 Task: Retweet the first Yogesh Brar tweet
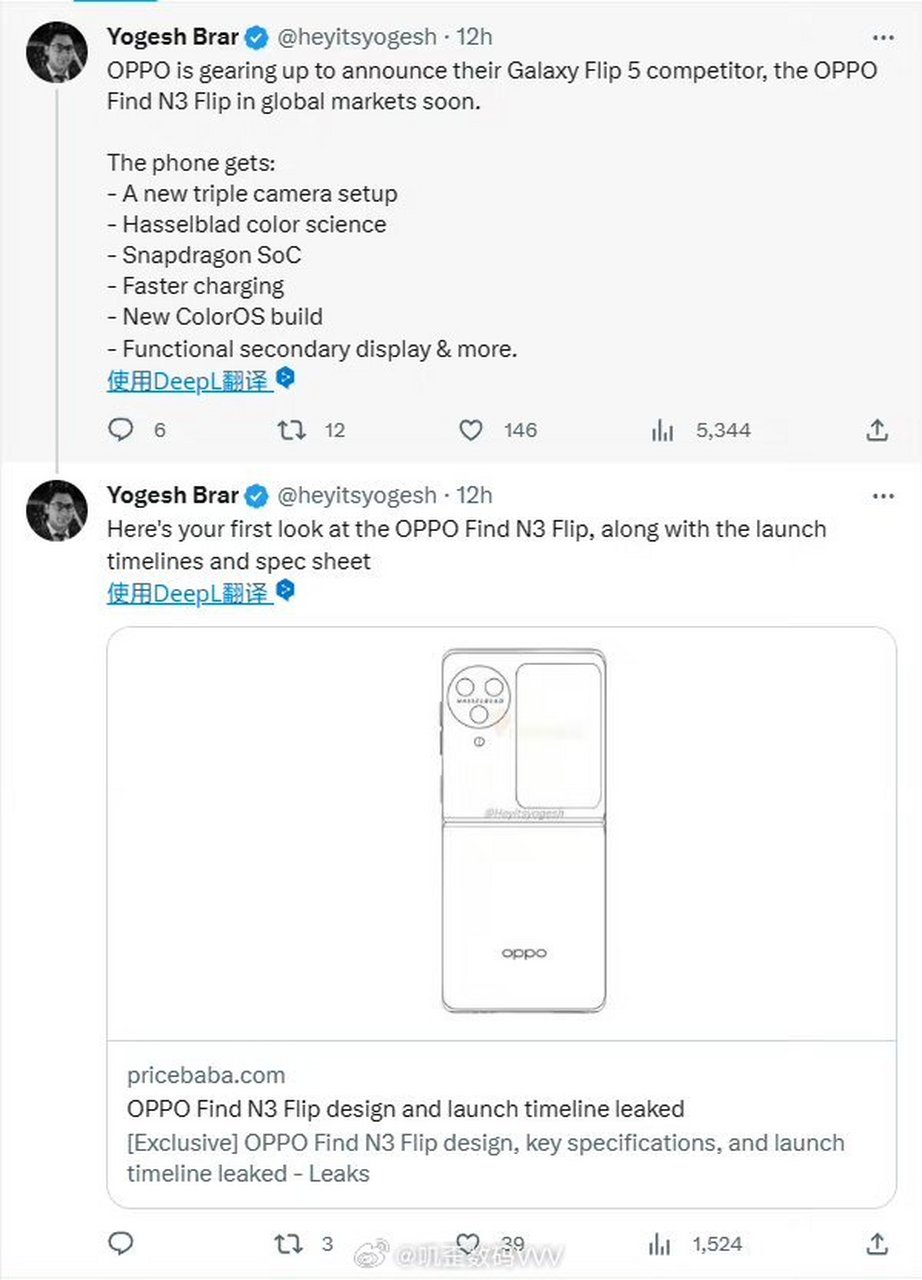coord(291,430)
